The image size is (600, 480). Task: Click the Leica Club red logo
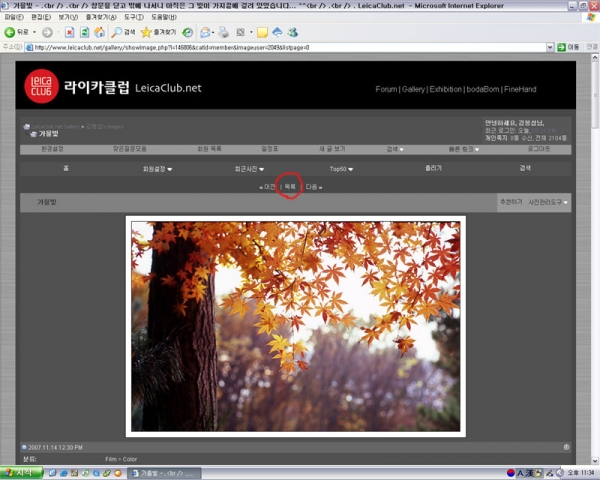click(x=41, y=89)
